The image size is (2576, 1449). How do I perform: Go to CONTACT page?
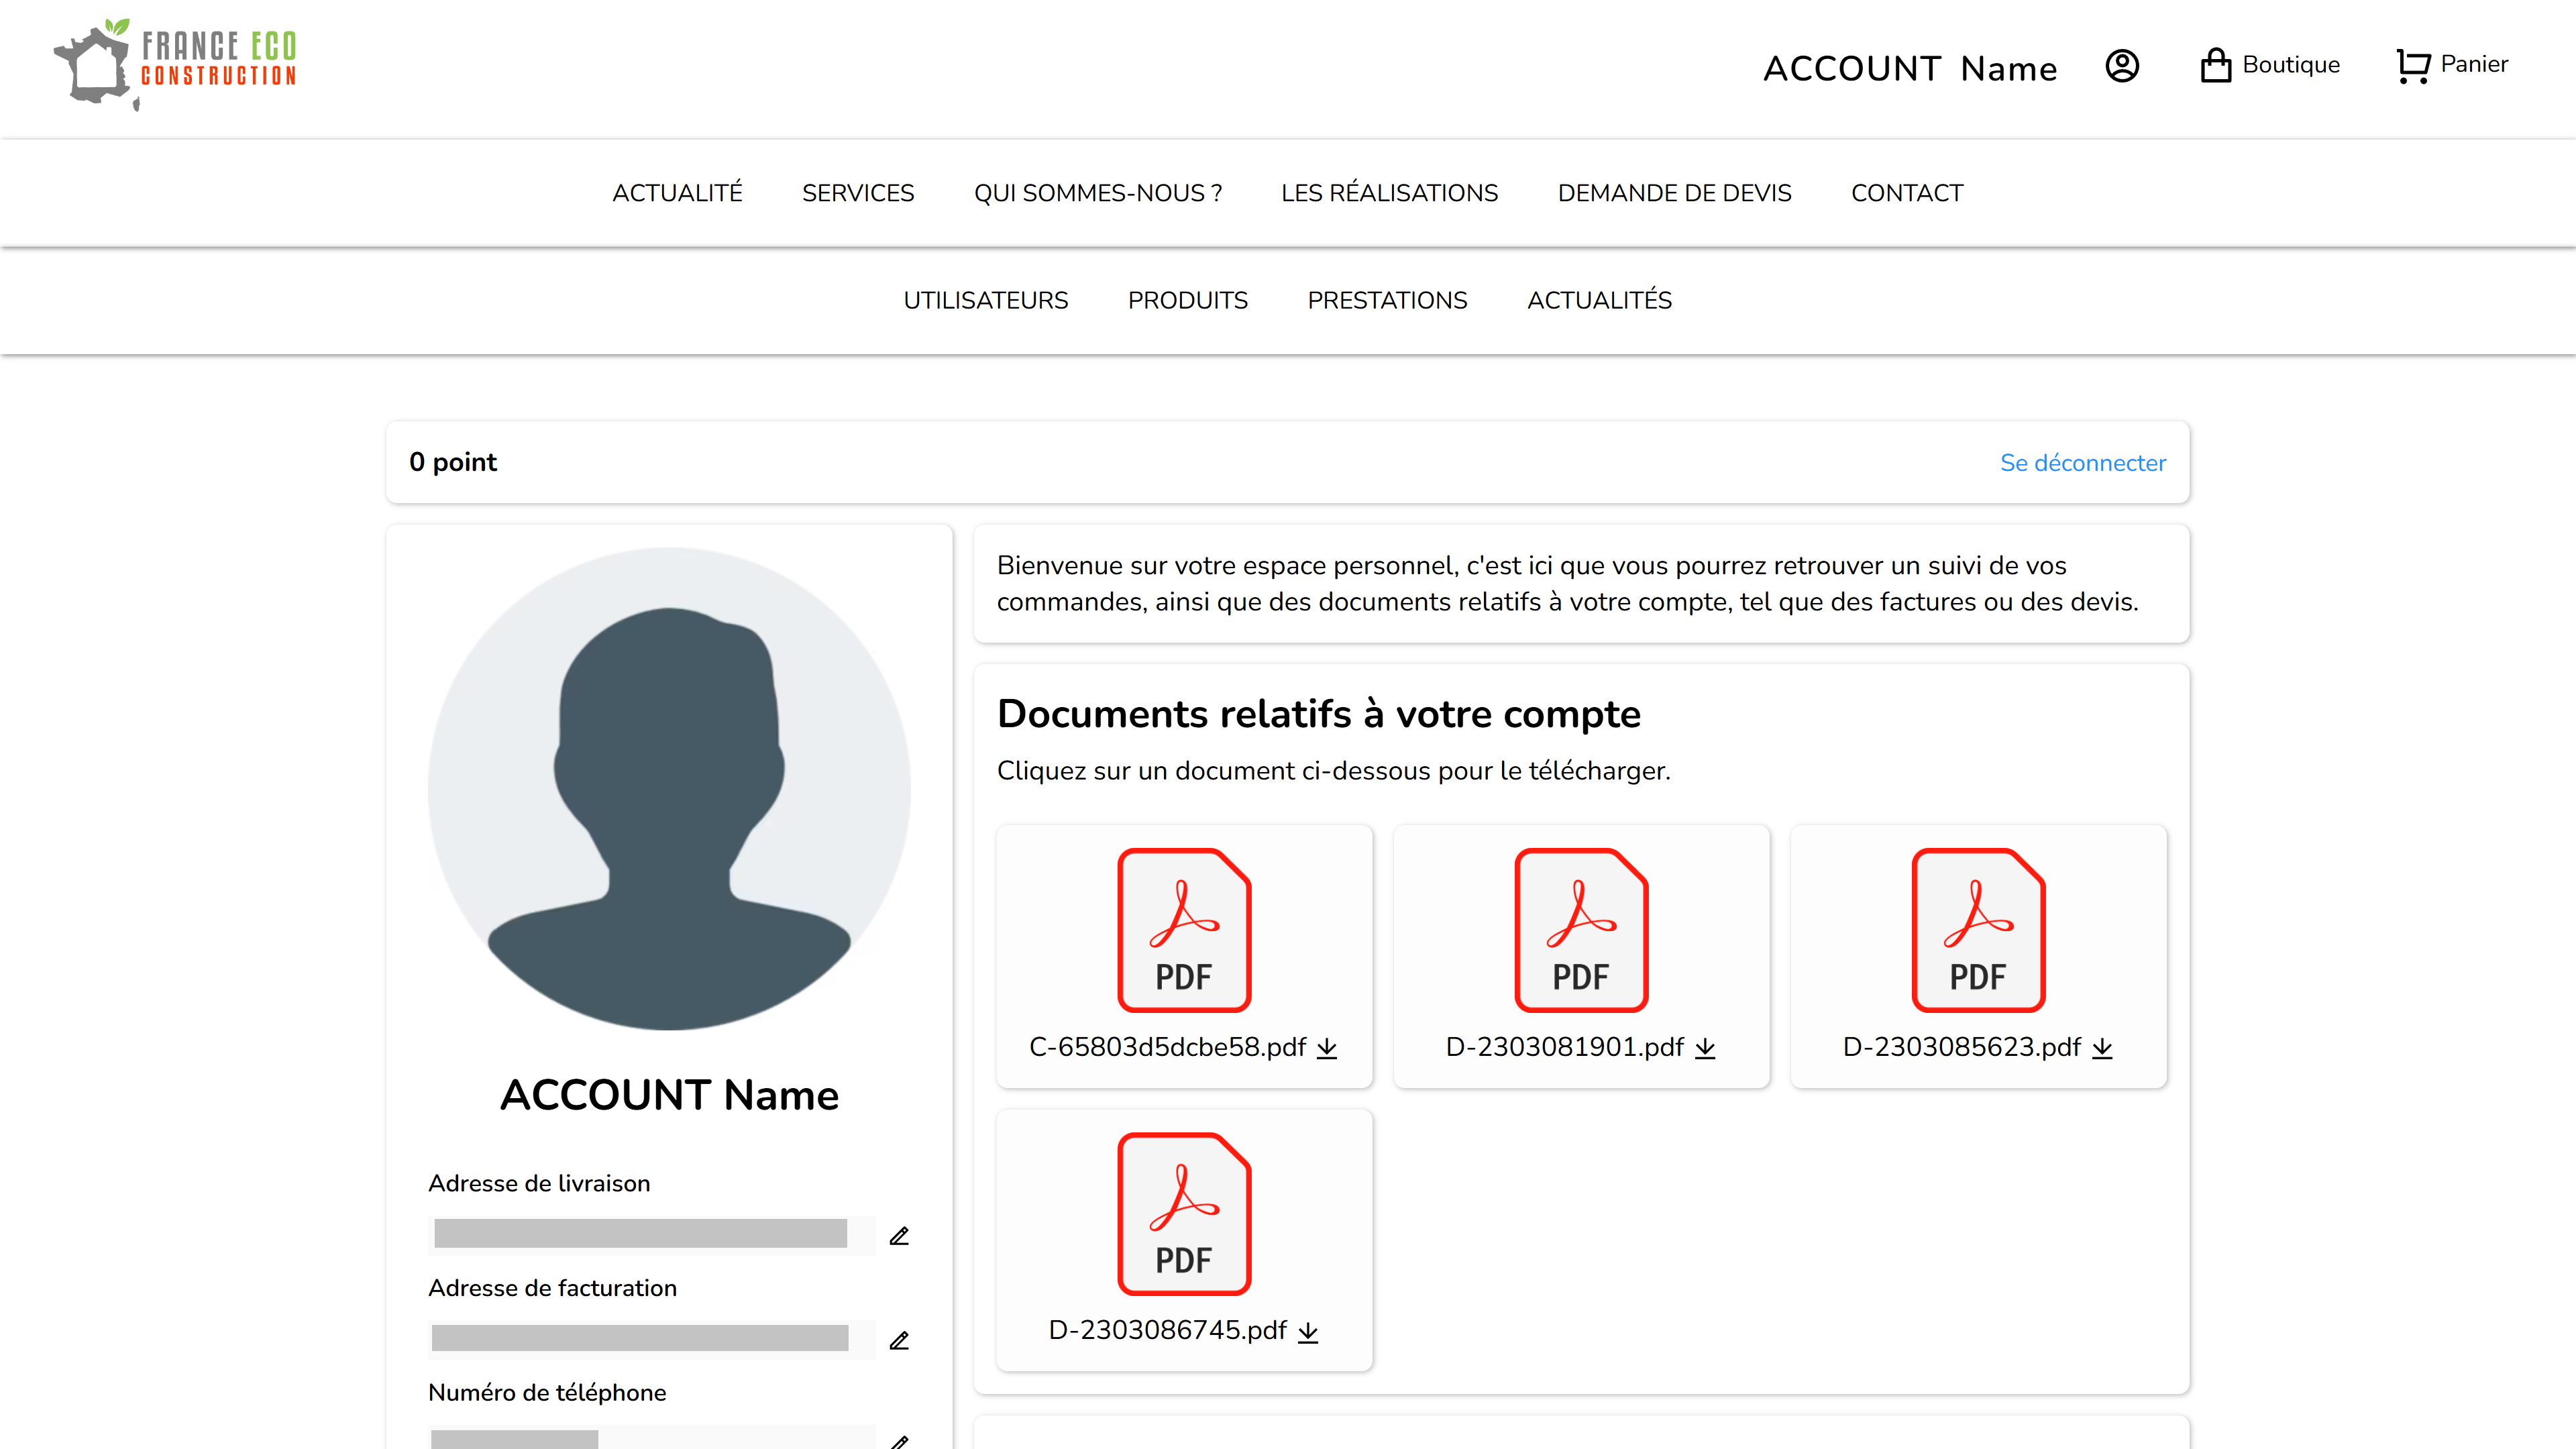tap(1907, 193)
